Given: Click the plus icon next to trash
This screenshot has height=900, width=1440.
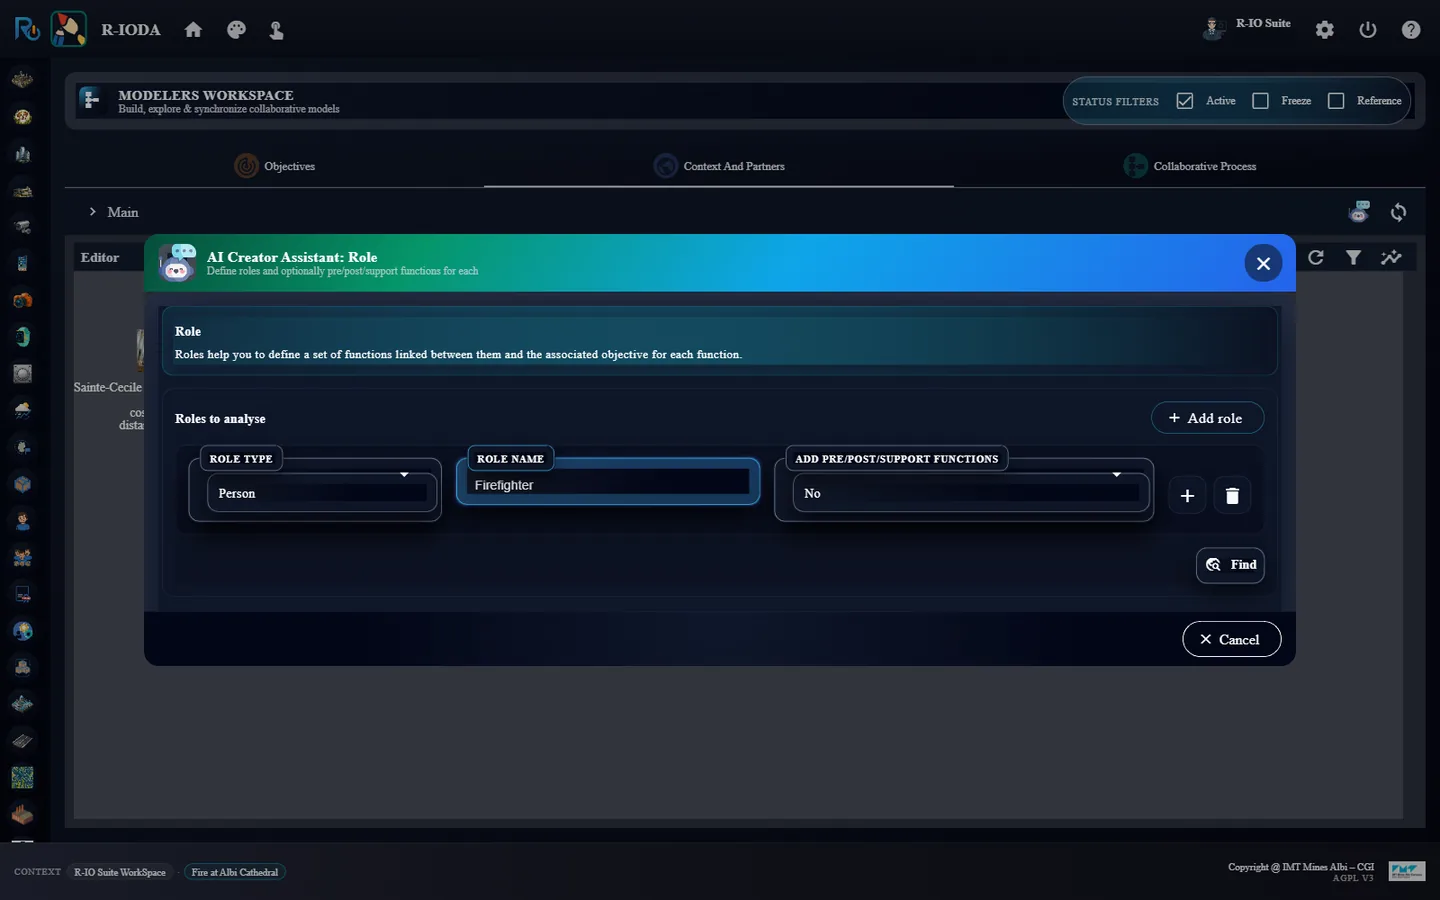Looking at the screenshot, I should point(1187,495).
